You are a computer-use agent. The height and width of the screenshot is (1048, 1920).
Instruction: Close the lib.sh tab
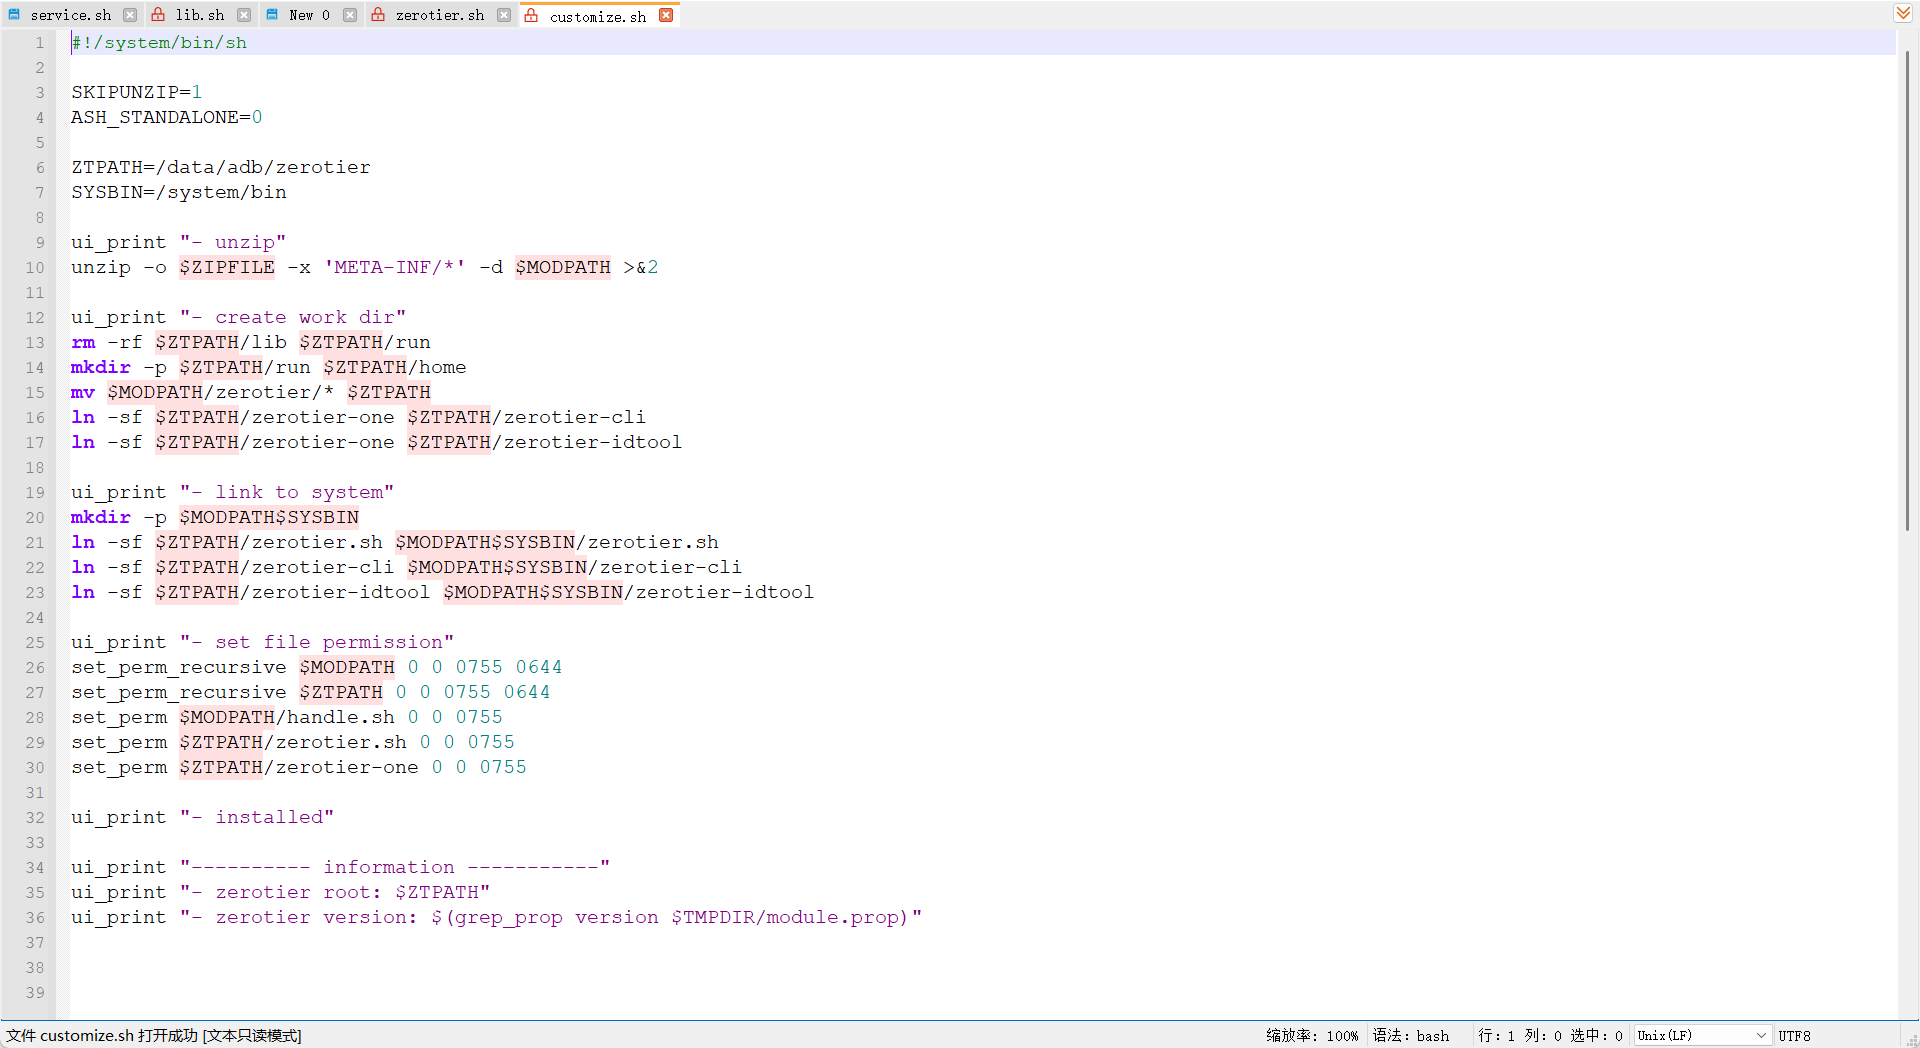tap(244, 15)
